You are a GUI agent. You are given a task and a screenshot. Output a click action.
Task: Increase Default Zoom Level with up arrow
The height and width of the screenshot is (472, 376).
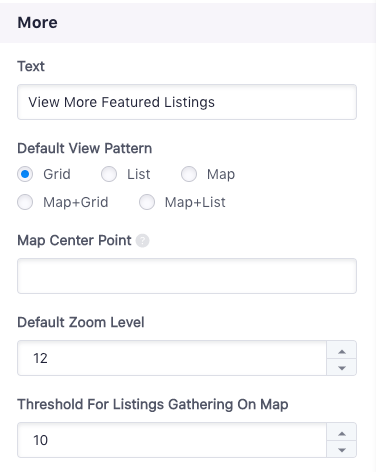coord(342,350)
